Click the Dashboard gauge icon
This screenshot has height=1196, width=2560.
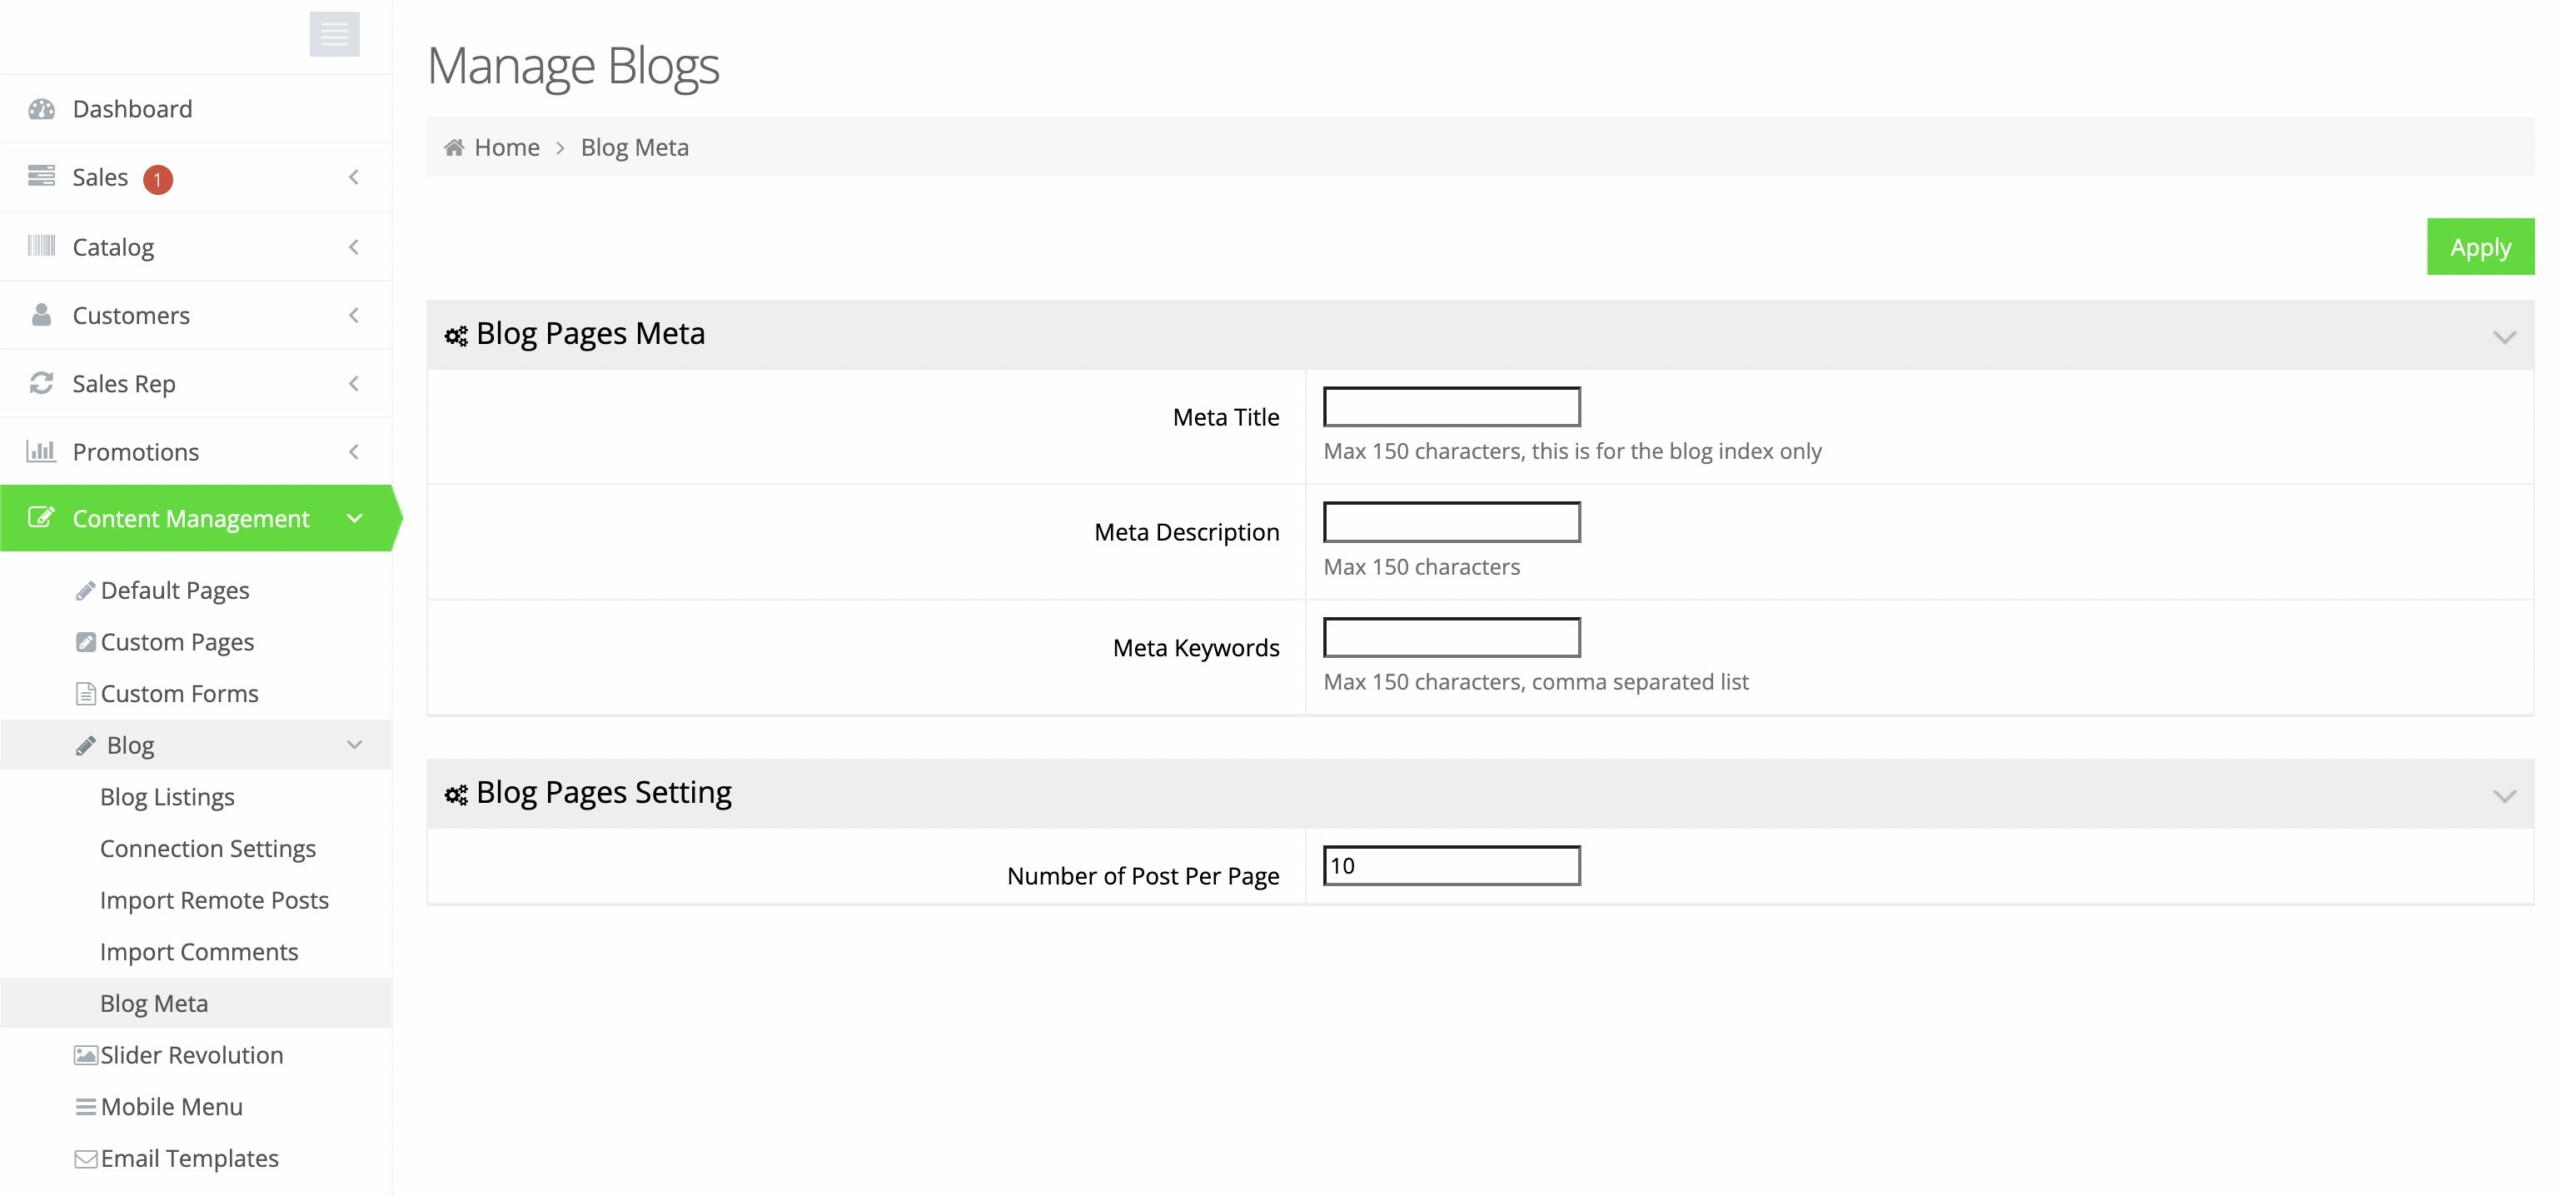pyautogui.click(x=41, y=109)
